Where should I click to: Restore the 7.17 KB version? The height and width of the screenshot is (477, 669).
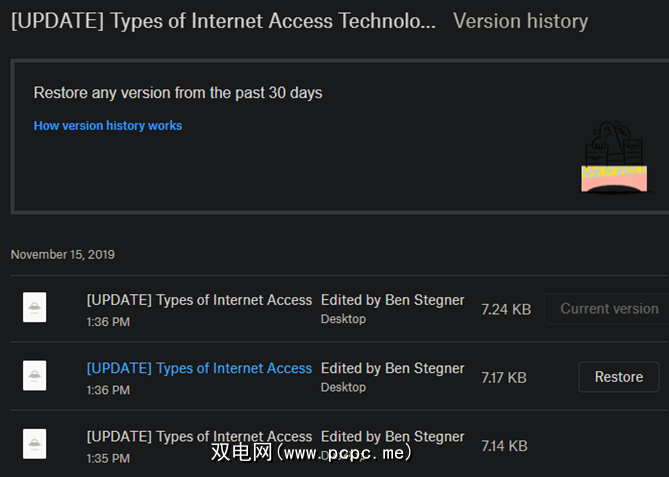618,377
